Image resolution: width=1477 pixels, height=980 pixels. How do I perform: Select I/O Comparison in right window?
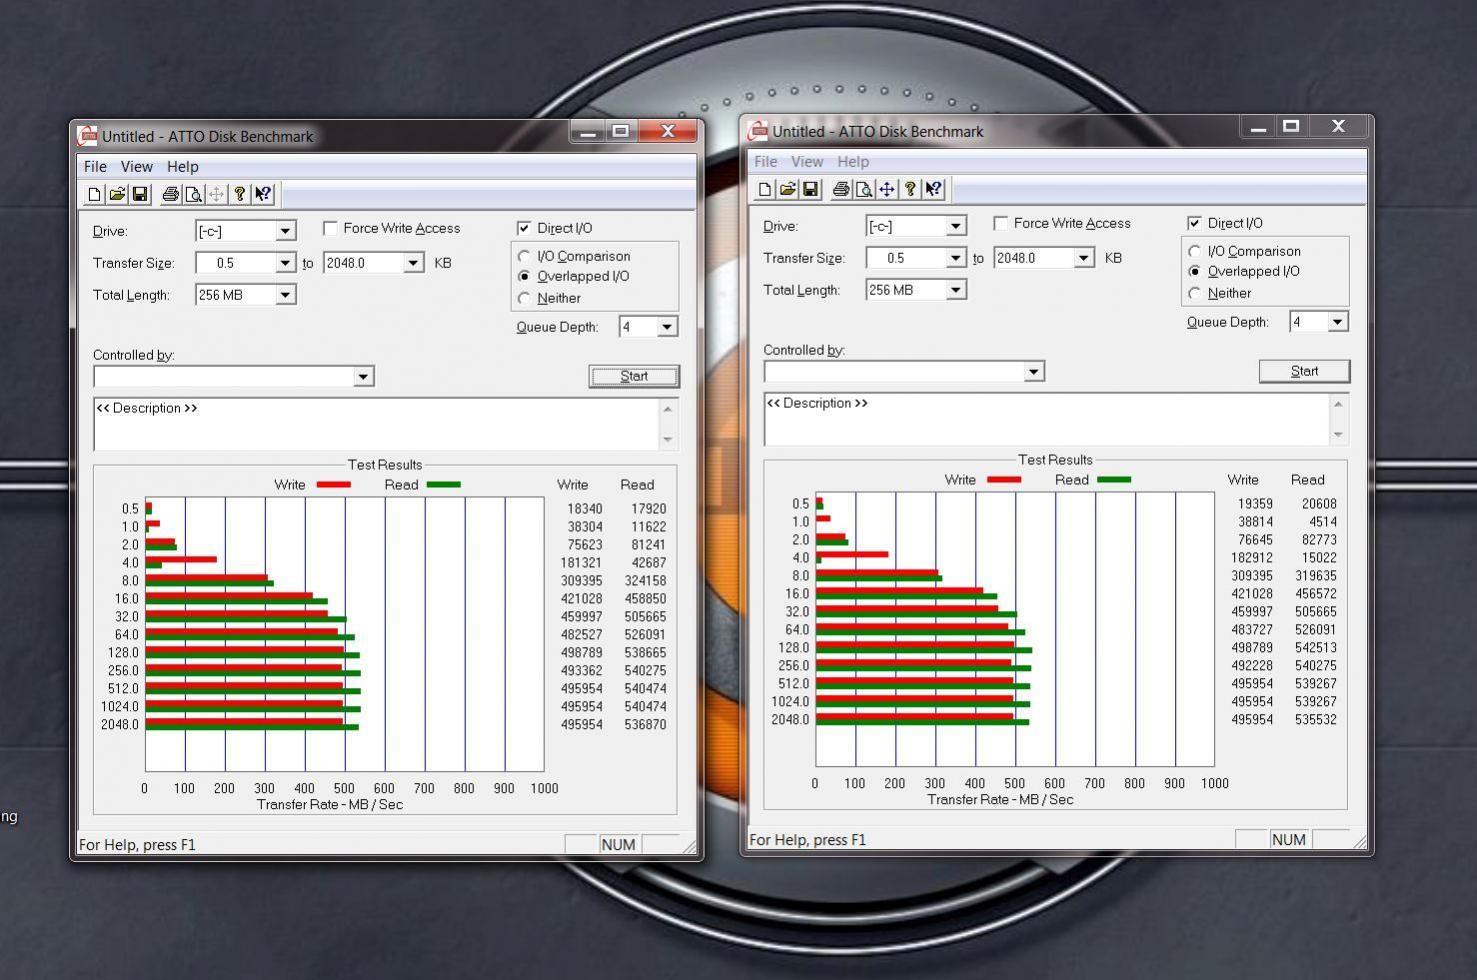(x=1195, y=251)
